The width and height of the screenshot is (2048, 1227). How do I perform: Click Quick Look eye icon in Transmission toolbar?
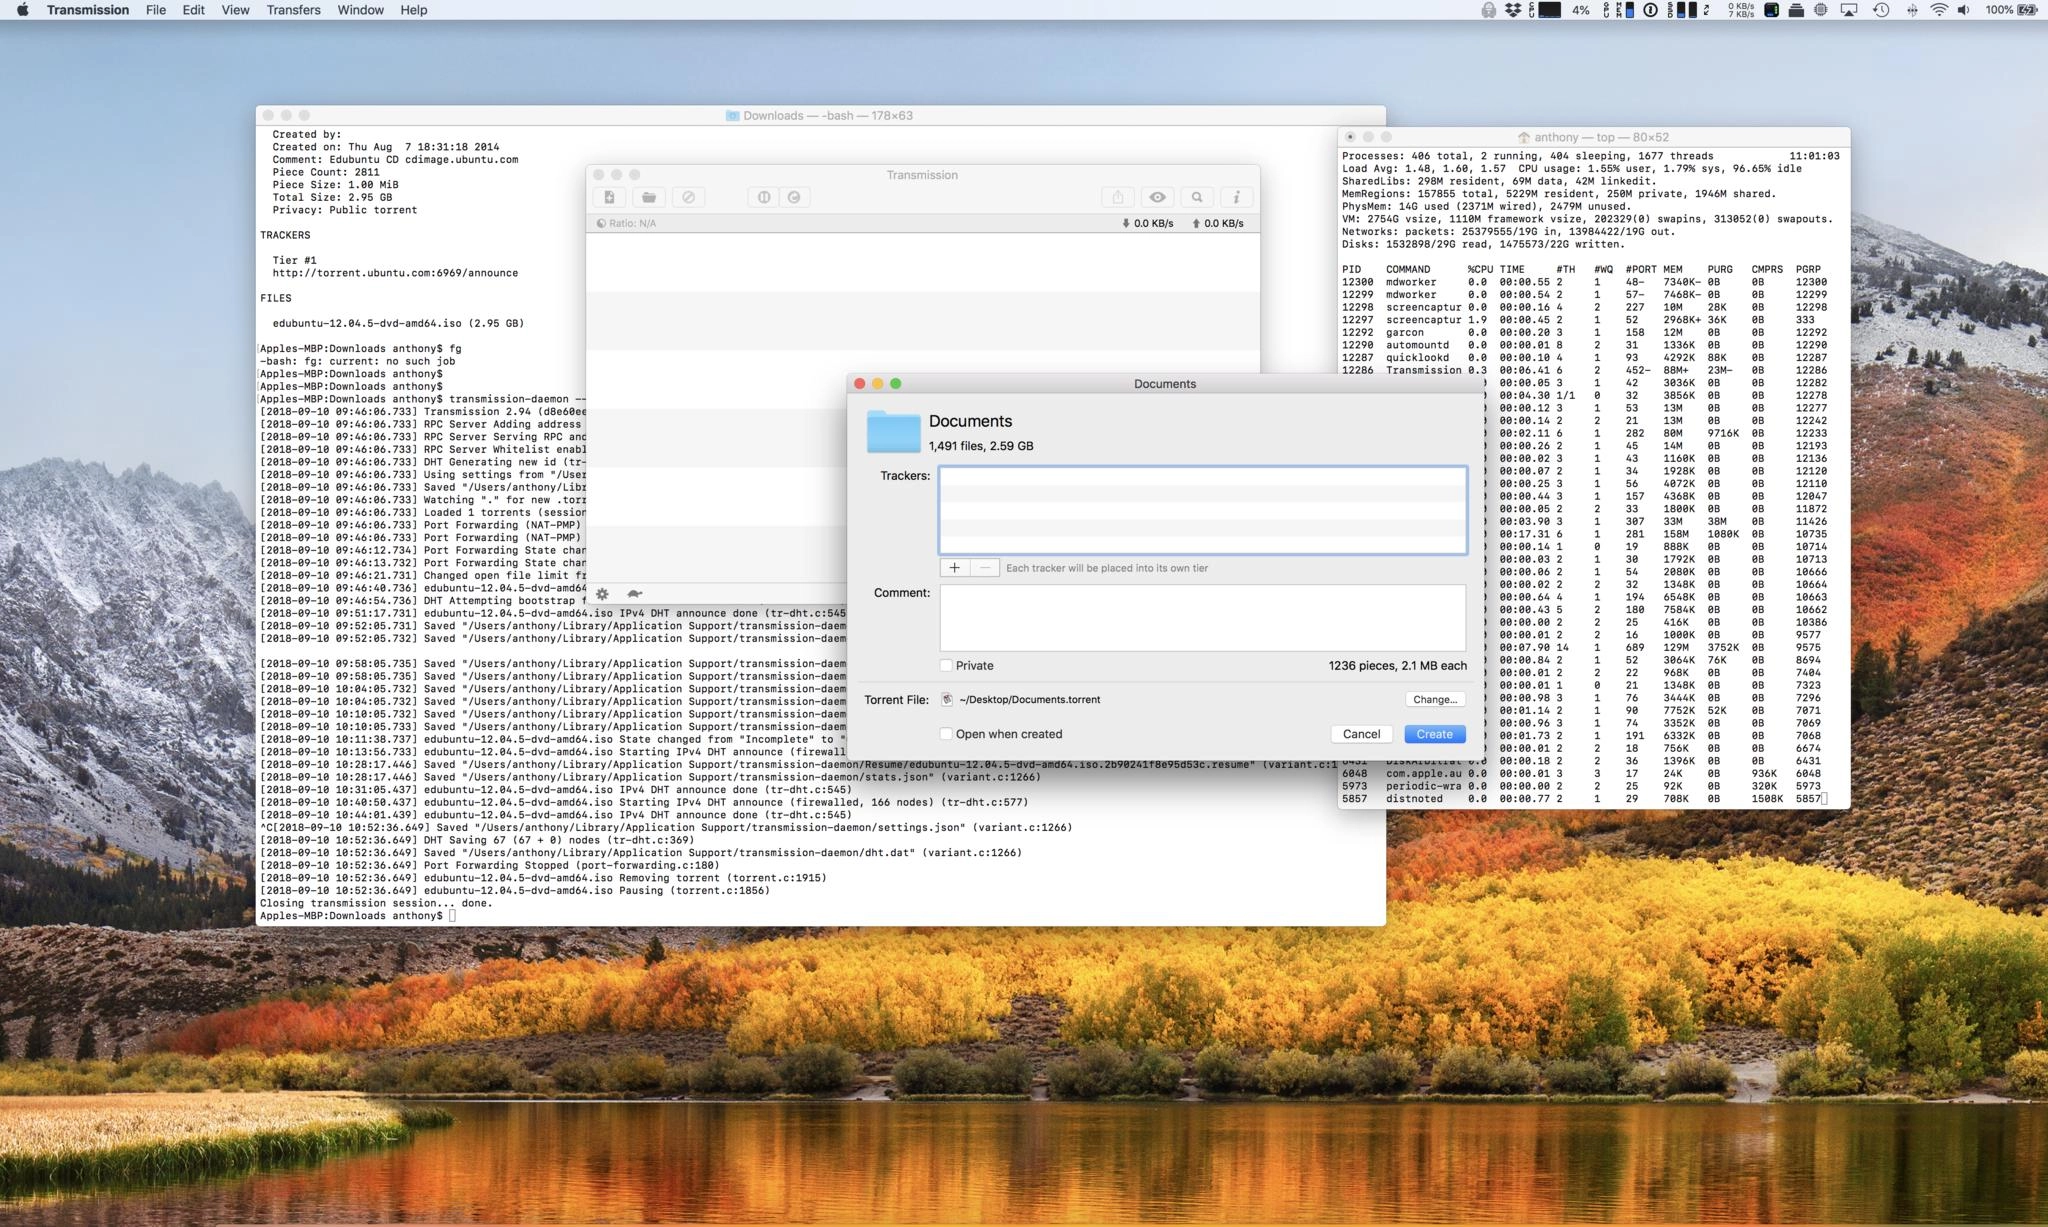coord(1157,197)
